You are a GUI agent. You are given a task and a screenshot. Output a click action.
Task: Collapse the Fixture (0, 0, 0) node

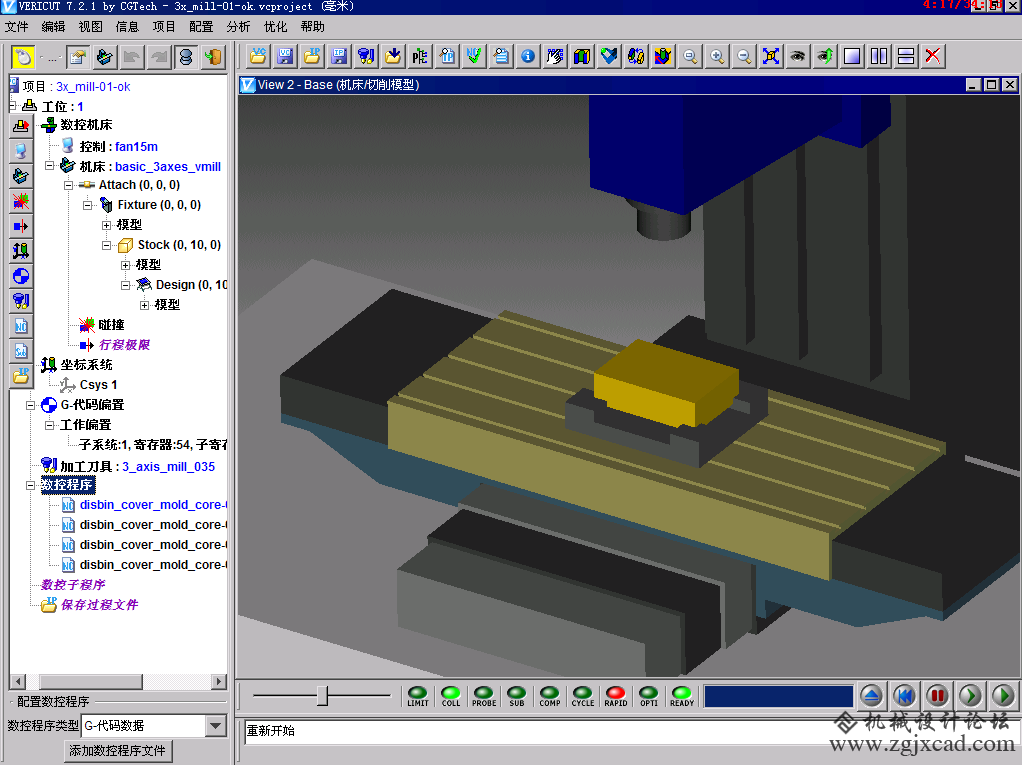(87, 205)
